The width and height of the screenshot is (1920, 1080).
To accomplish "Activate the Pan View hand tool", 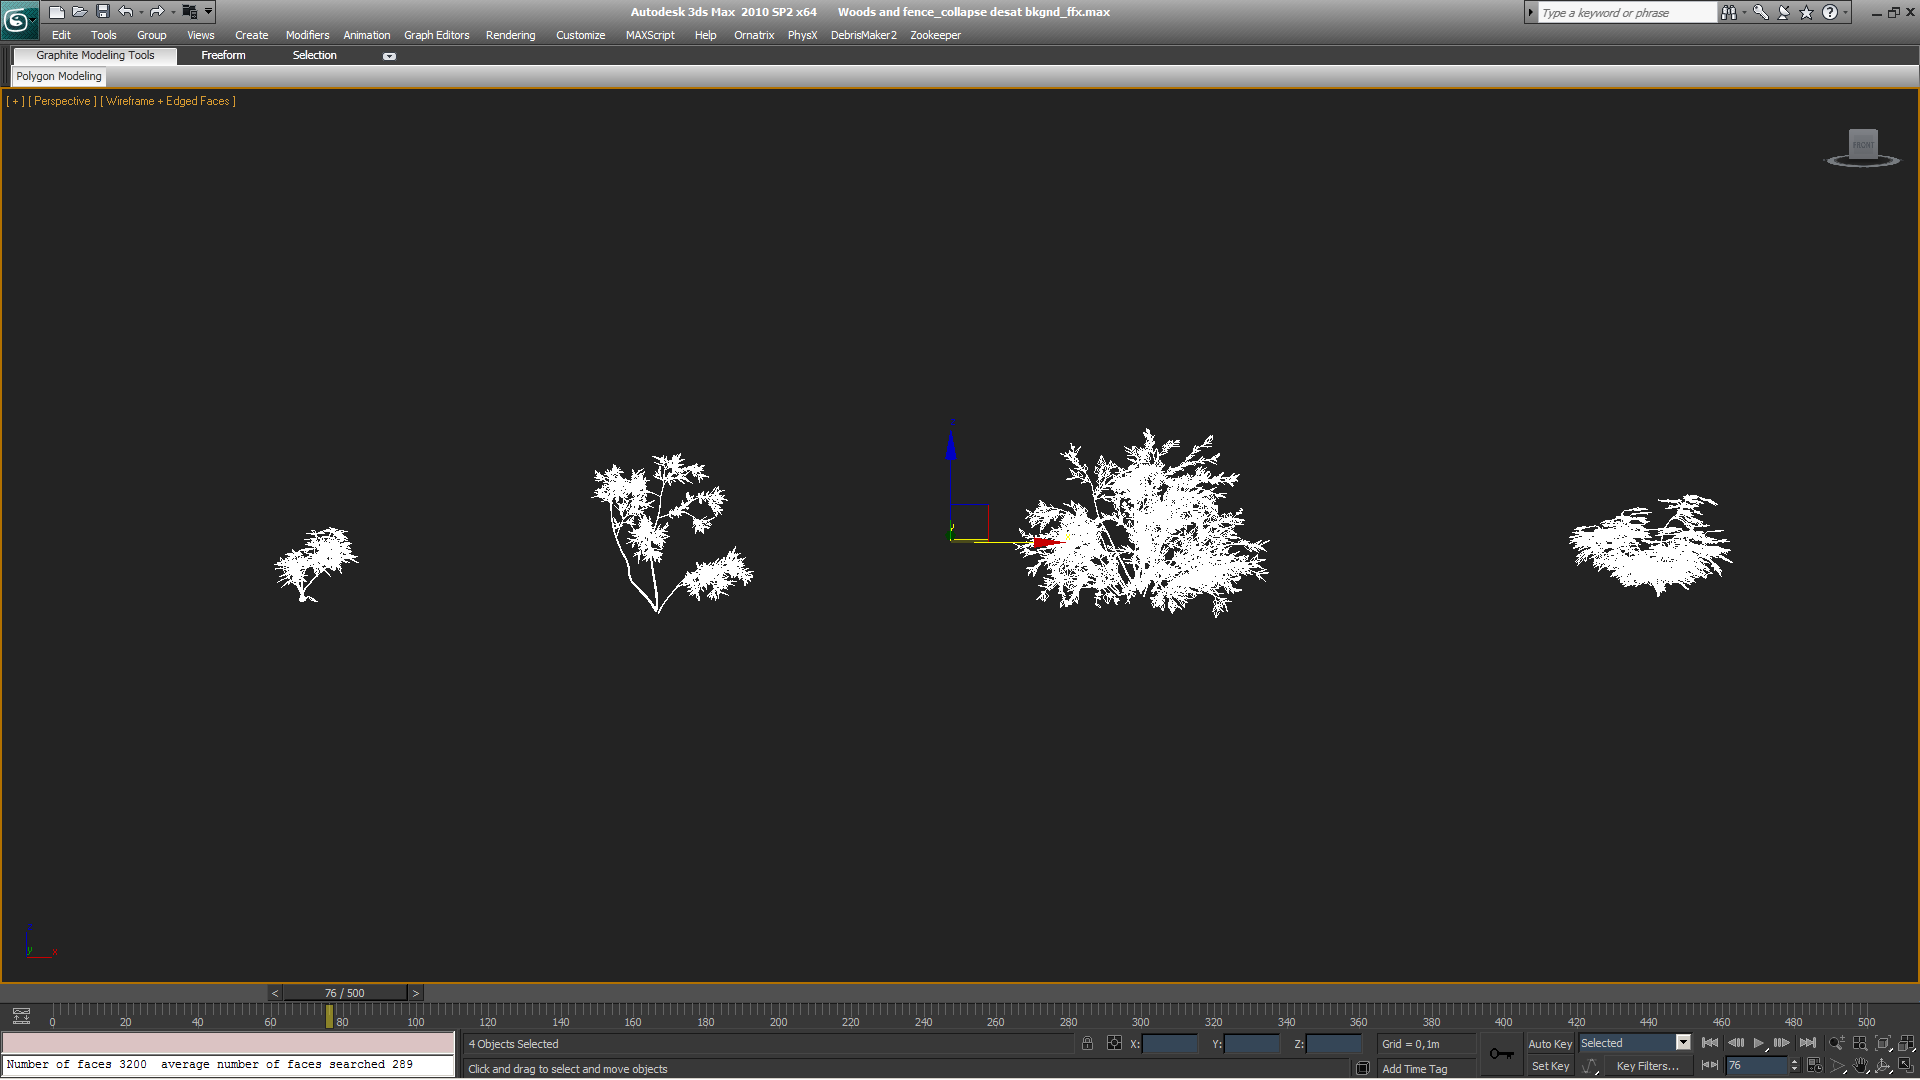I will point(1860,1066).
